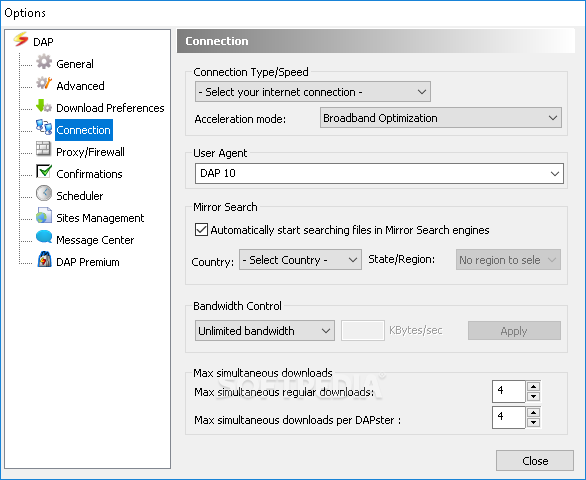586x480 pixels.
Task: Click the Connection network computers icon
Action: (44, 127)
